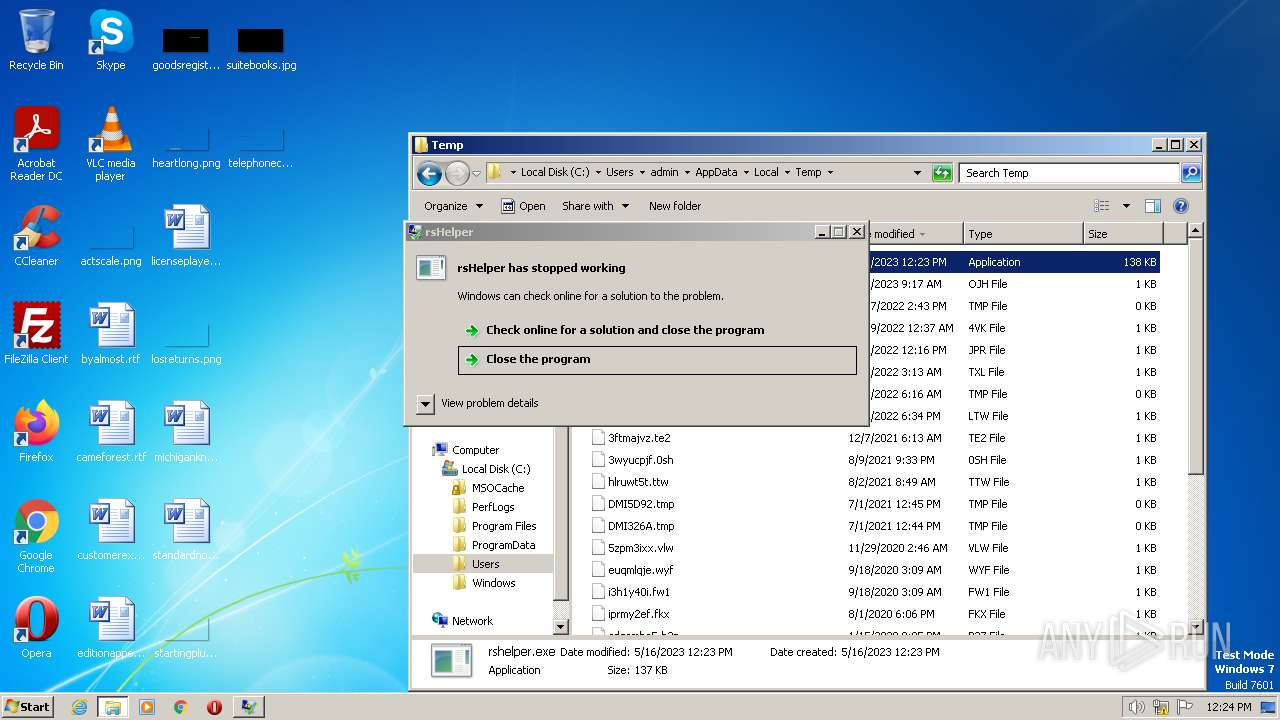Click in the Search Temp field

[1069, 173]
